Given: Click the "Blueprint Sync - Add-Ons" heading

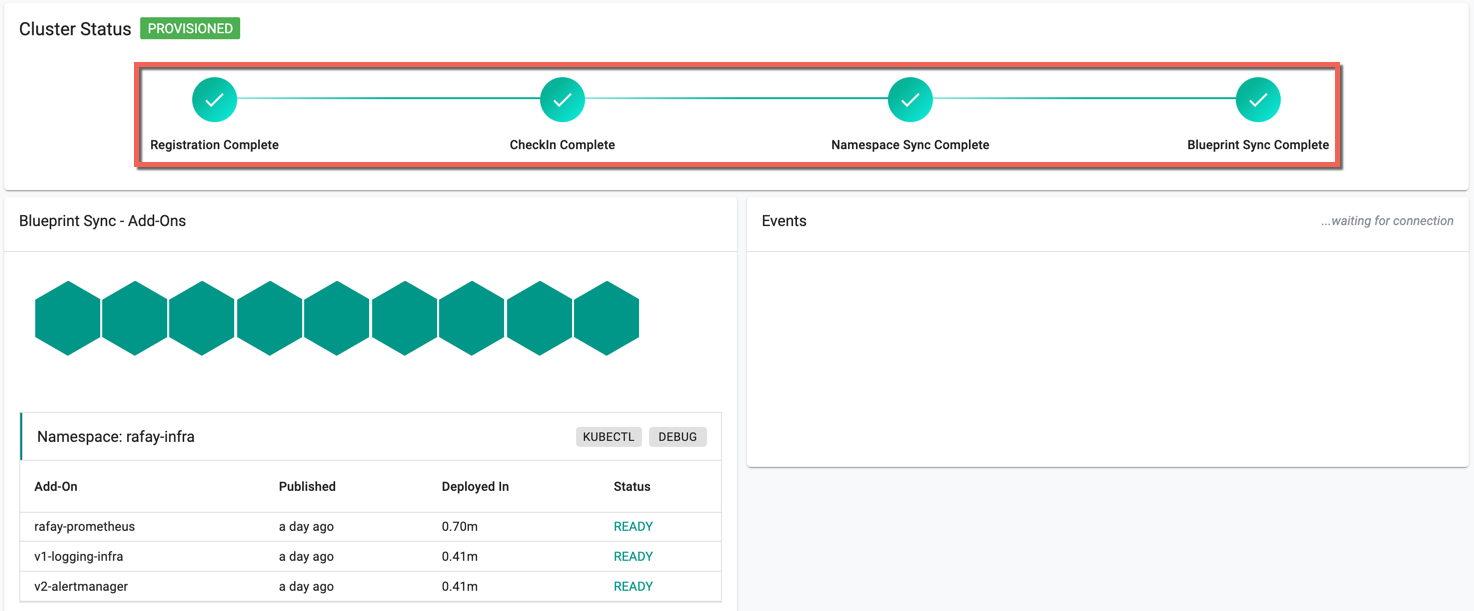Looking at the screenshot, I should [102, 221].
